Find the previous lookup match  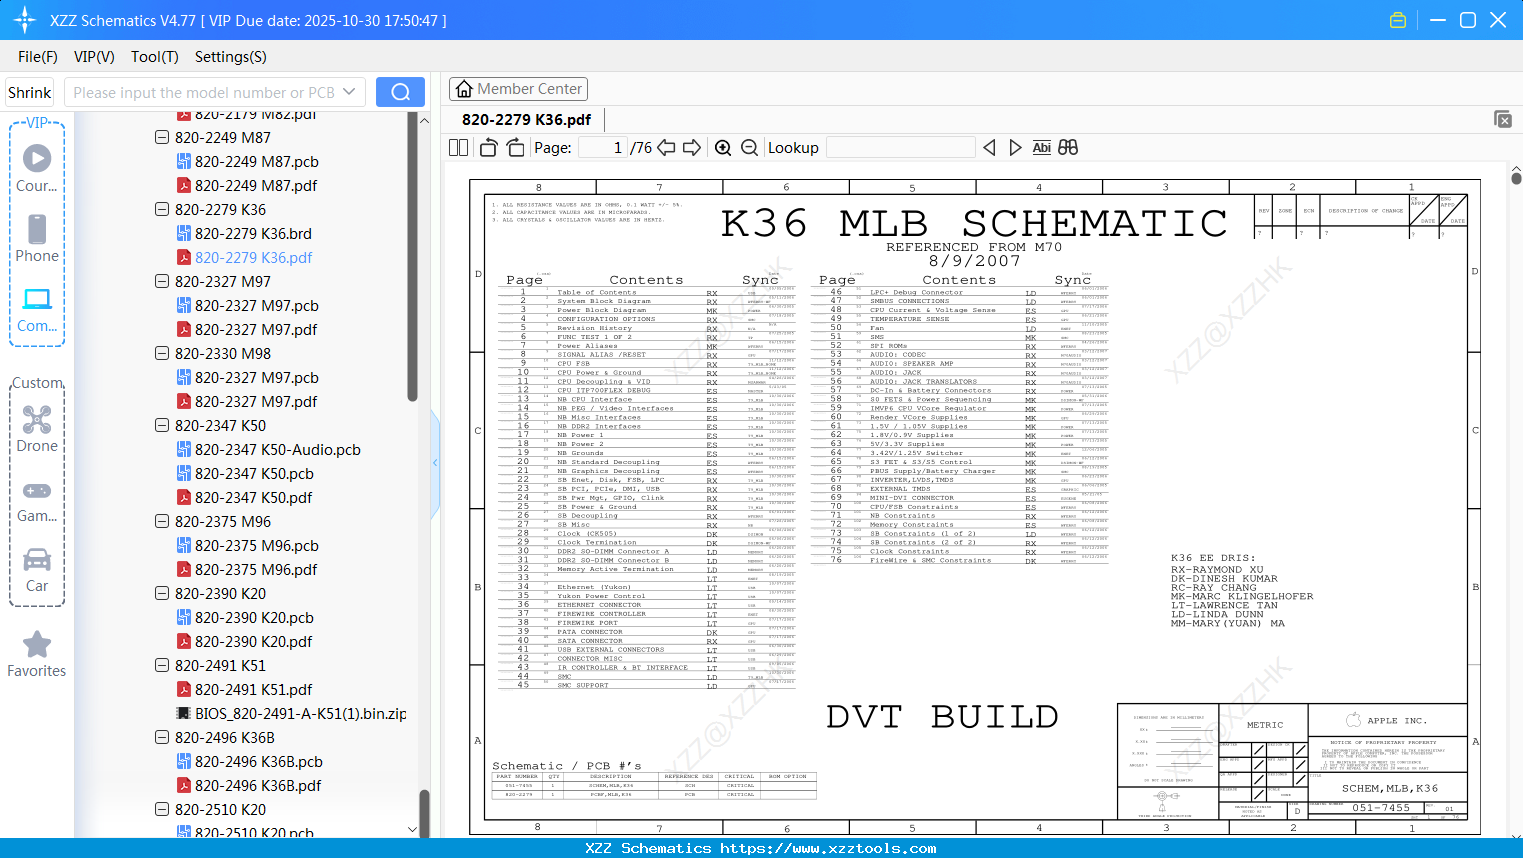[x=989, y=148]
